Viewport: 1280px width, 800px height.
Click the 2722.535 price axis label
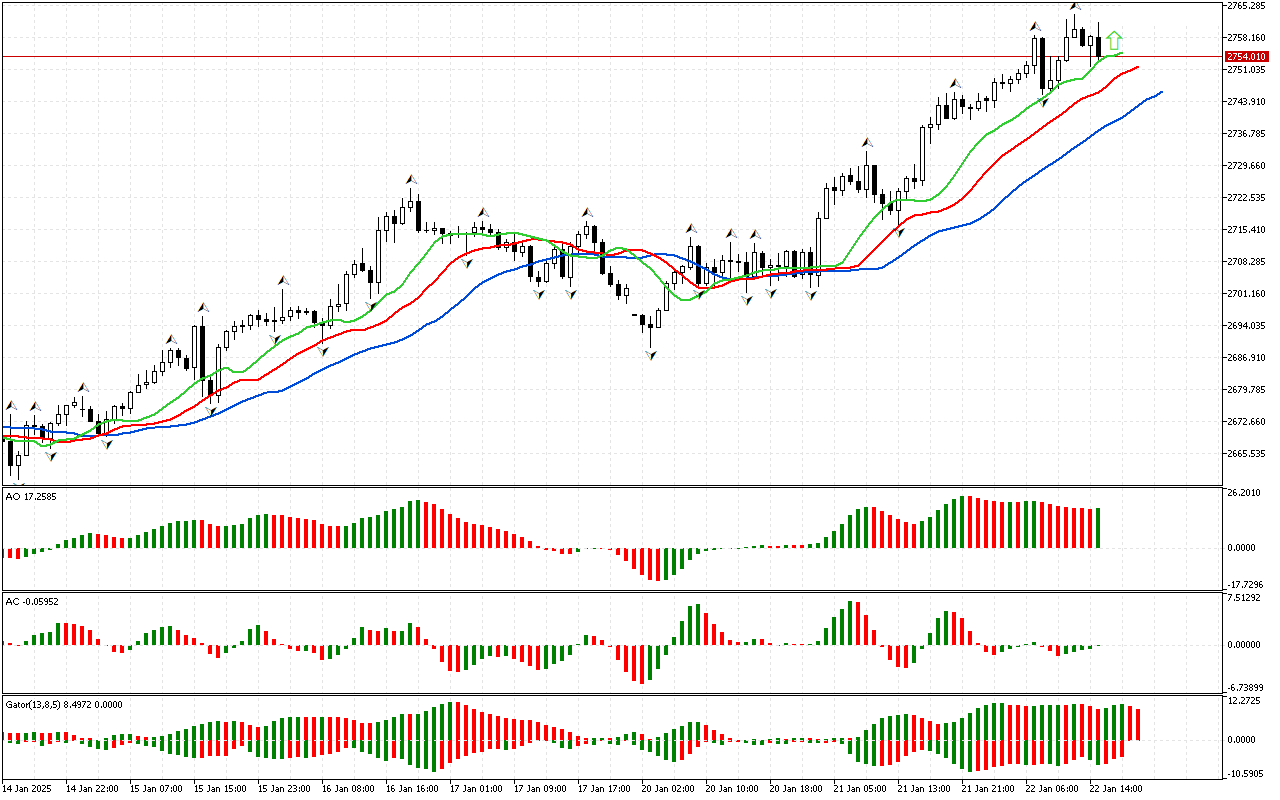point(1246,198)
